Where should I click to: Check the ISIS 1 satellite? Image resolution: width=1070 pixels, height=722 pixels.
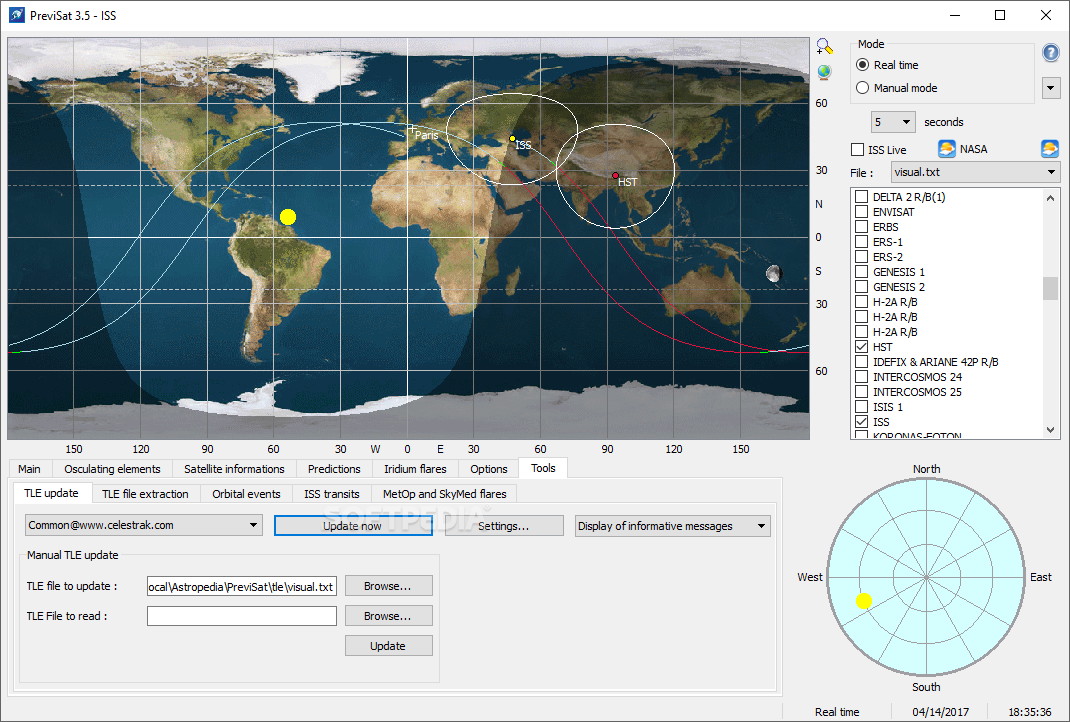(862, 407)
